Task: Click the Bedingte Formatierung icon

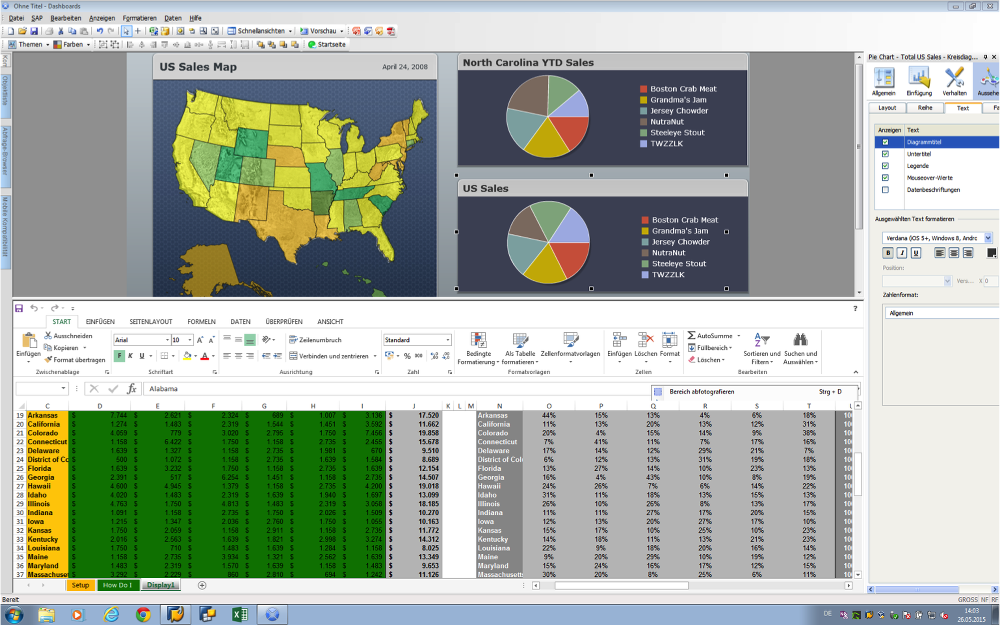Action: pos(478,341)
